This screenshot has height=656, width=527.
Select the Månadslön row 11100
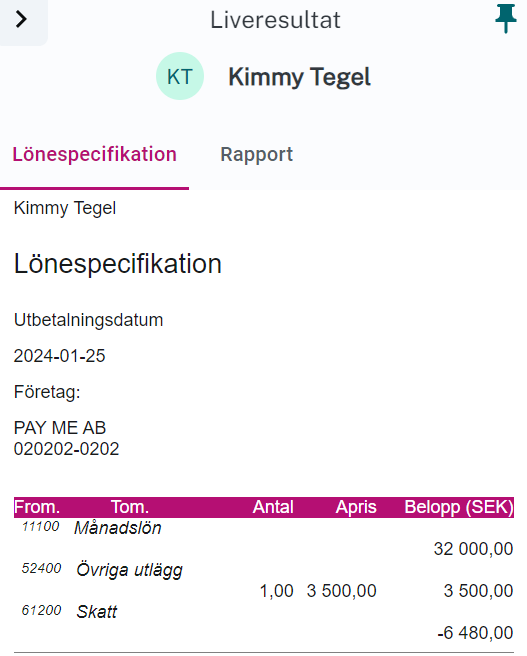pyautogui.click(x=264, y=538)
